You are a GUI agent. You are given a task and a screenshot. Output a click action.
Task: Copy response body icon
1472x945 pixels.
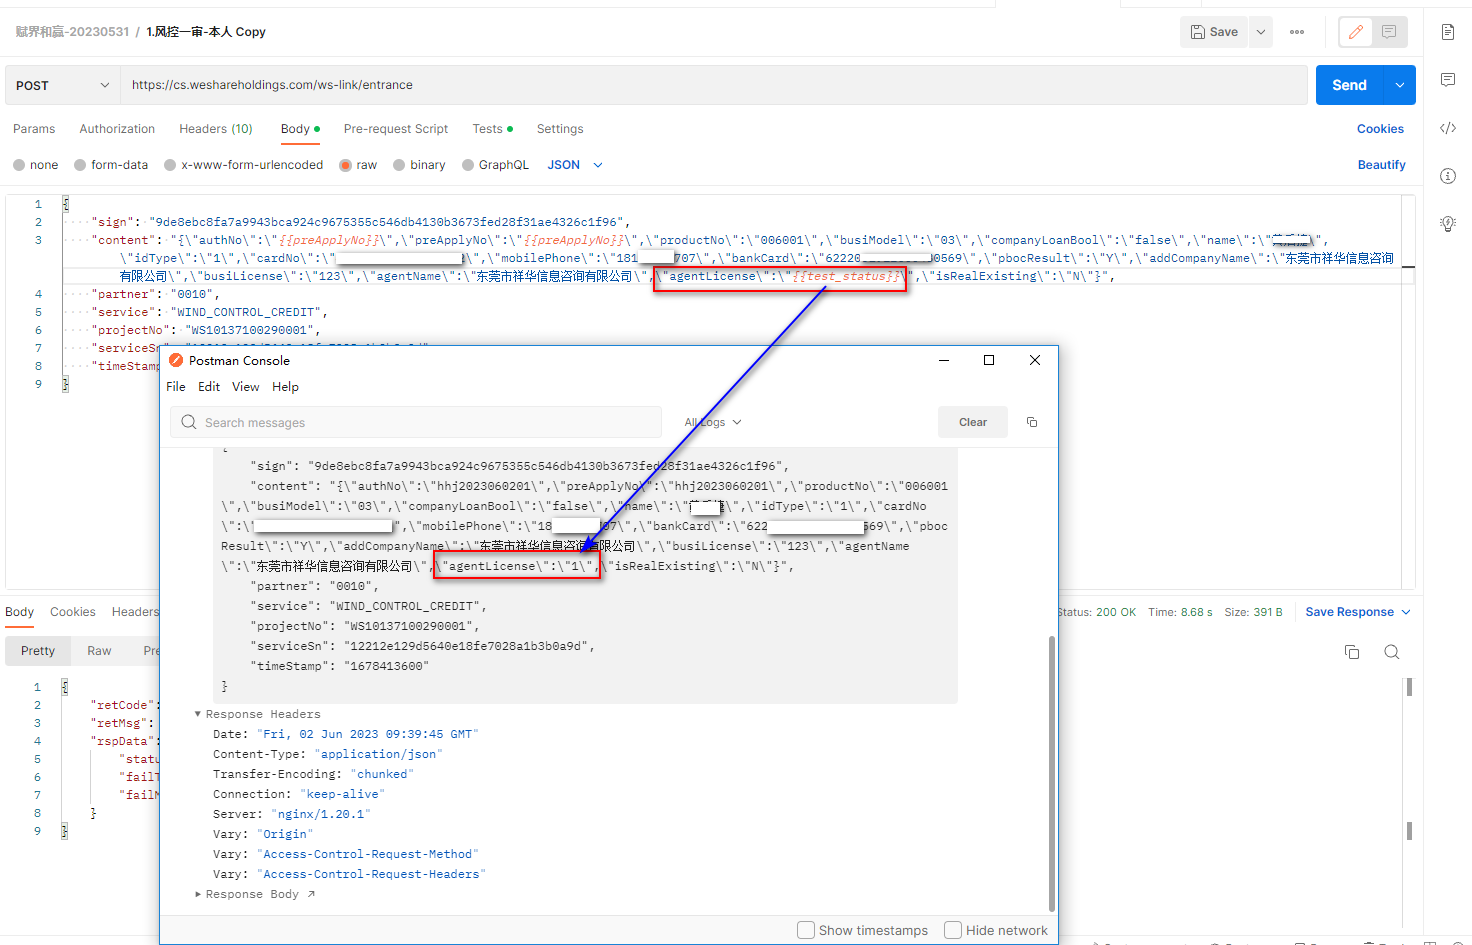click(x=1352, y=652)
